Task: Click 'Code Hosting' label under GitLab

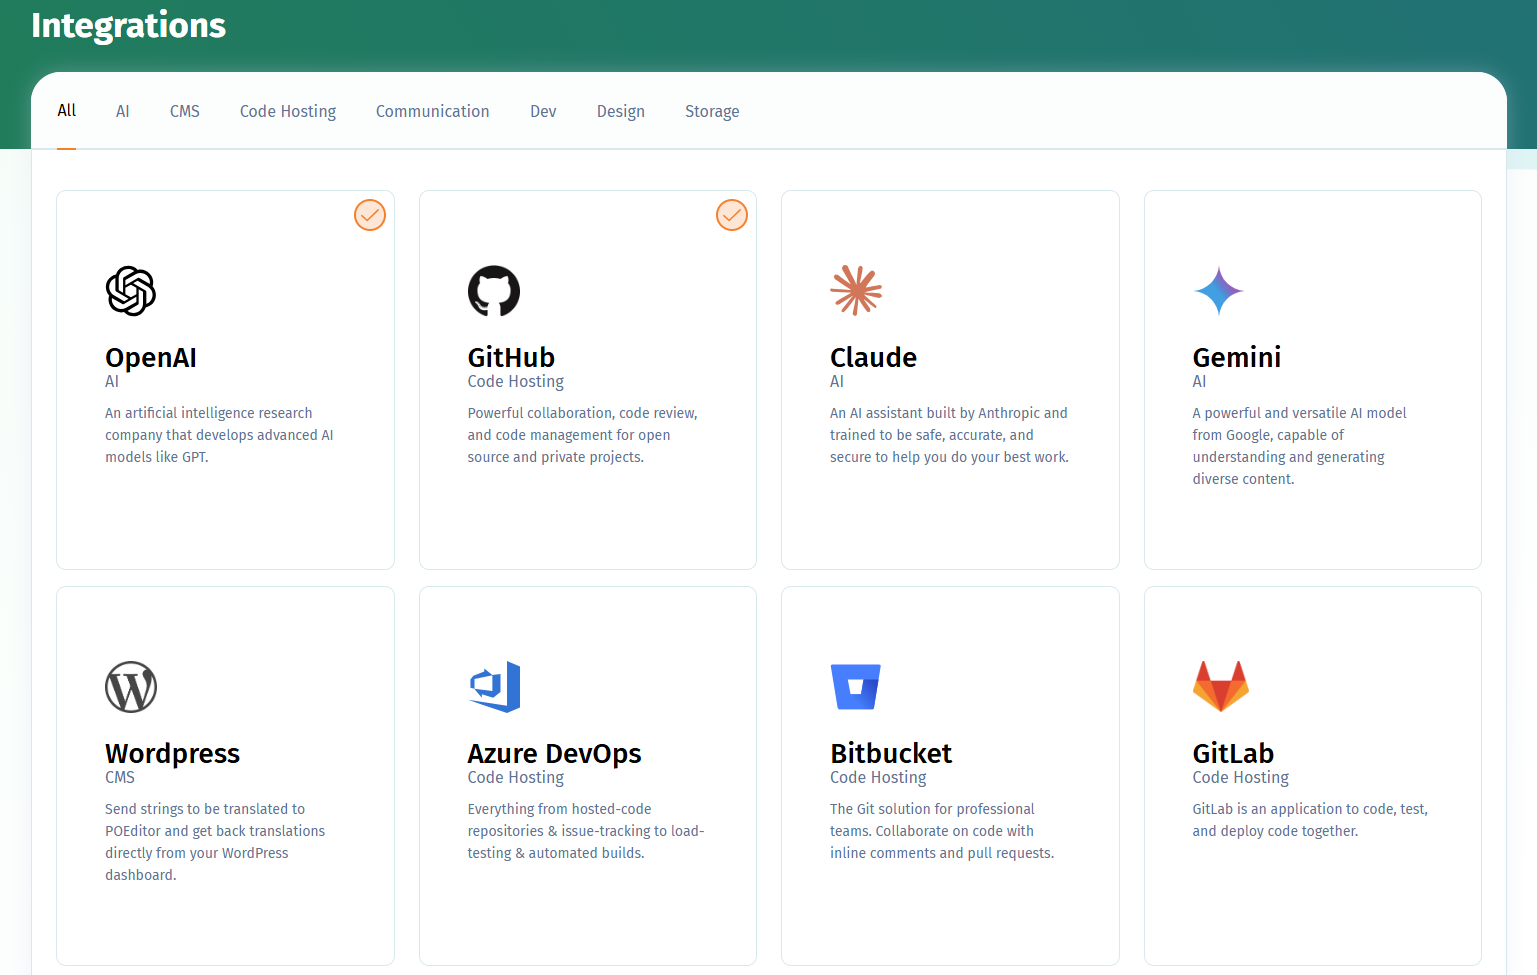Action: 1241,777
